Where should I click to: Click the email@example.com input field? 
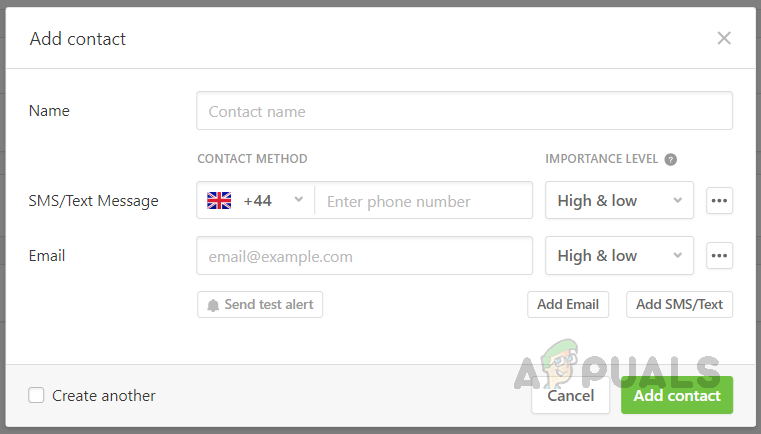(364, 255)
